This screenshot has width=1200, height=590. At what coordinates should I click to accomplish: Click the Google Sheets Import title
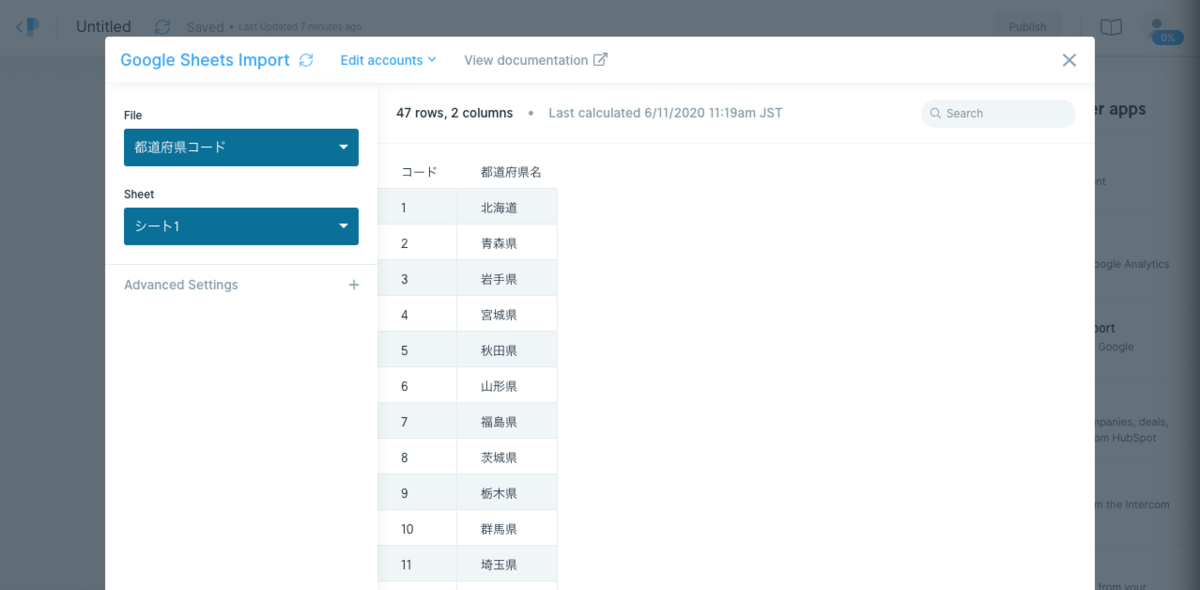[205, 60]
